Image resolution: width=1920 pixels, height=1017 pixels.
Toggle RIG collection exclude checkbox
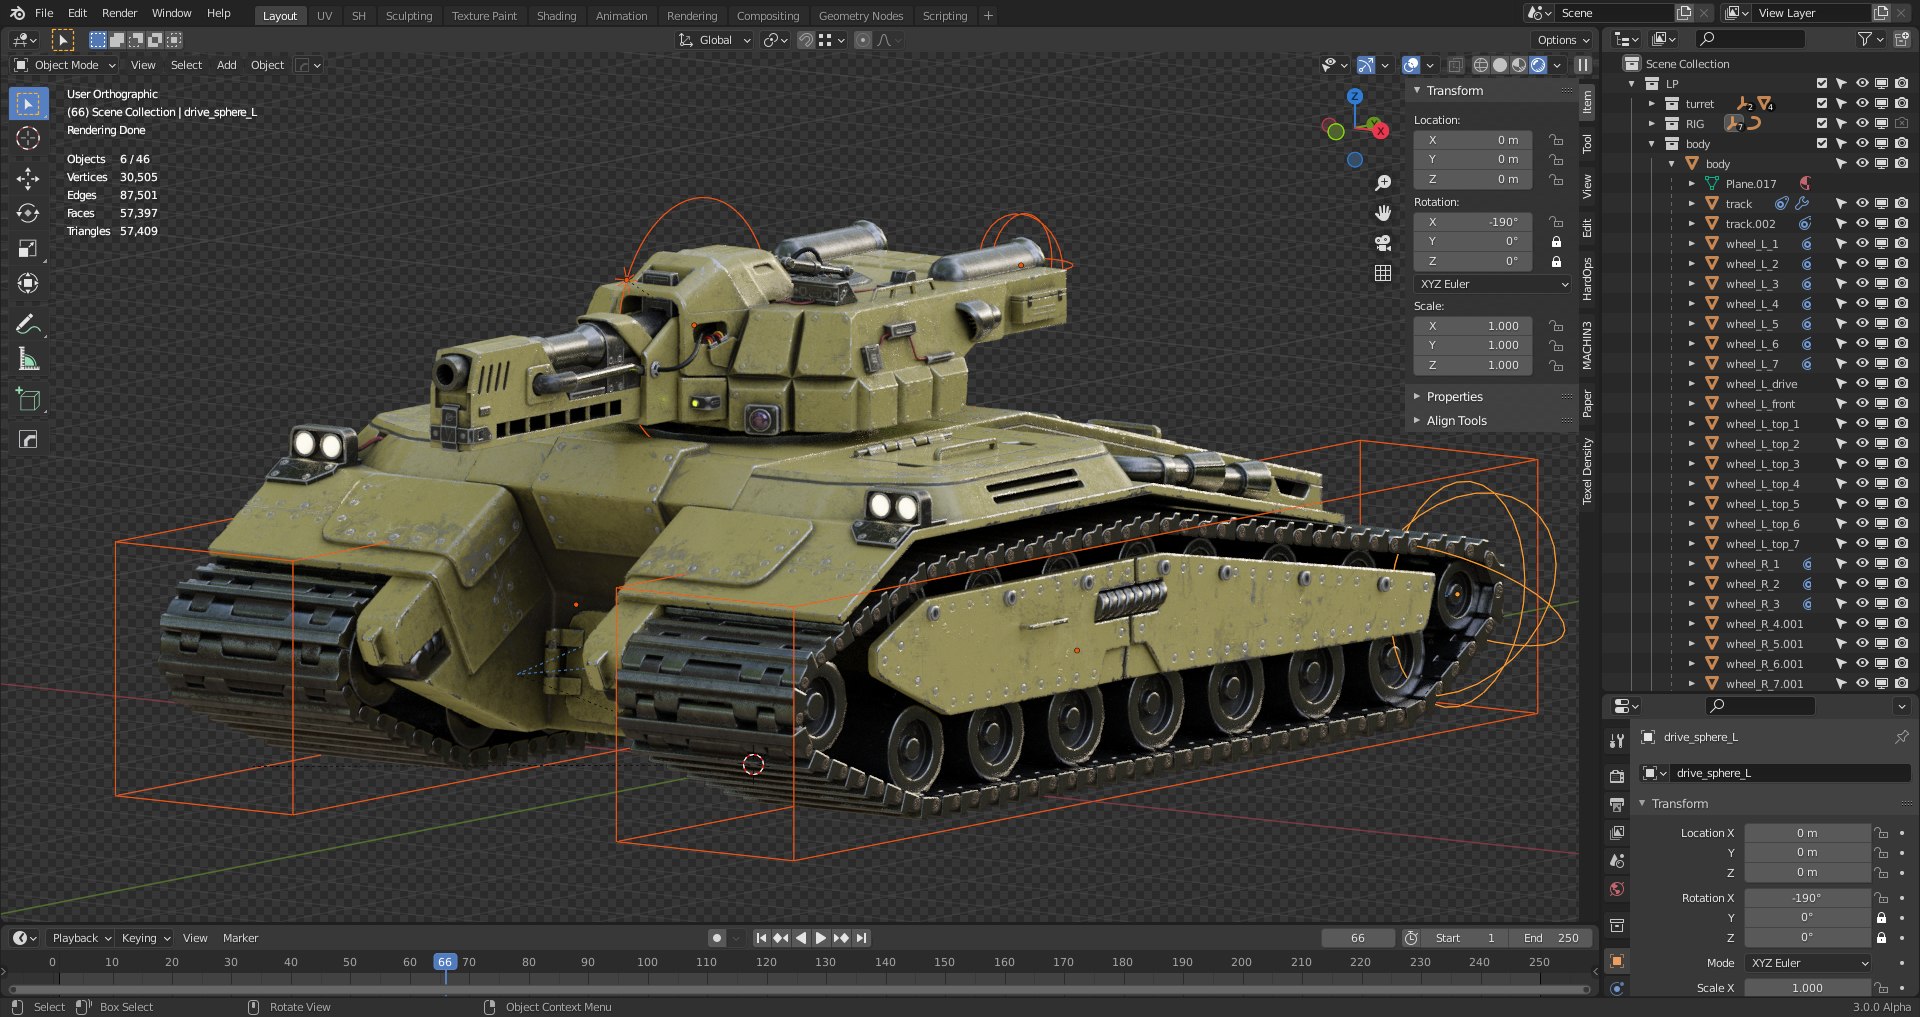1822,123
